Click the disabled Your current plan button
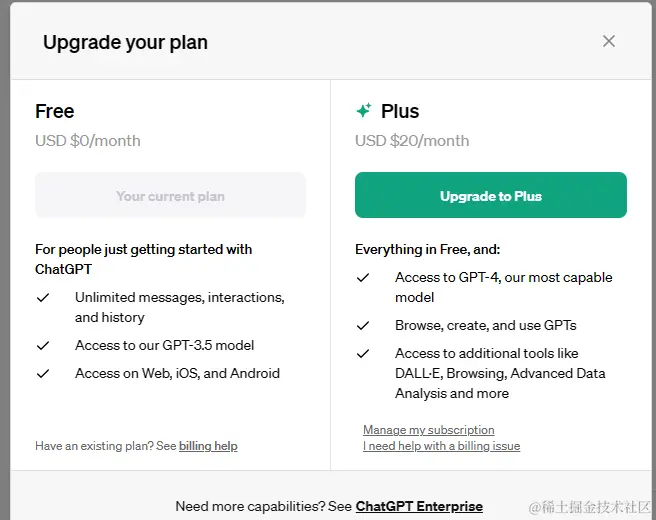The height and width of the screenshot is (520, 656). (170, 195)
